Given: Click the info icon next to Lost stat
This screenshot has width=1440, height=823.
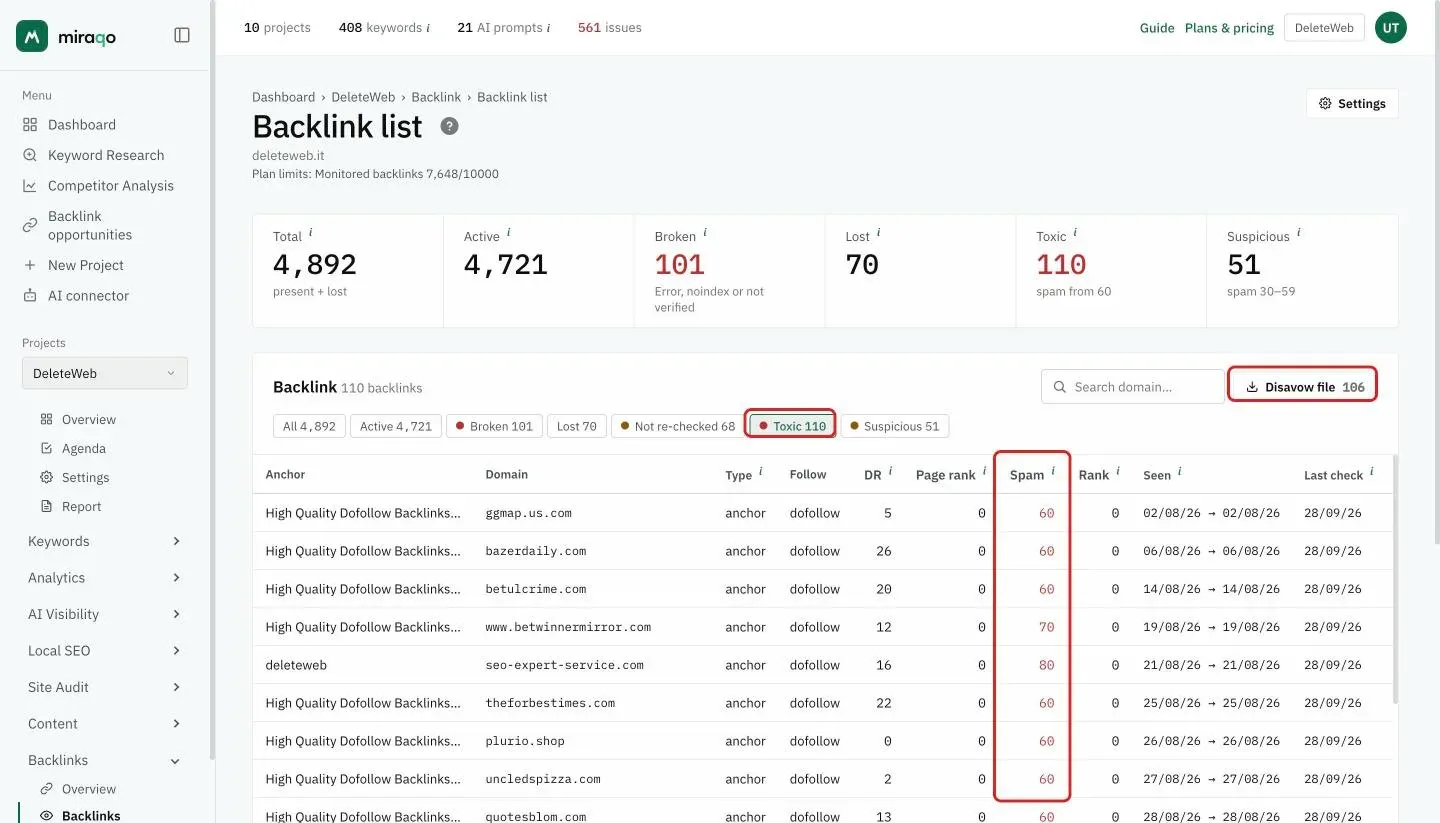Looking at the screenshot, I should tap(879, 233).
